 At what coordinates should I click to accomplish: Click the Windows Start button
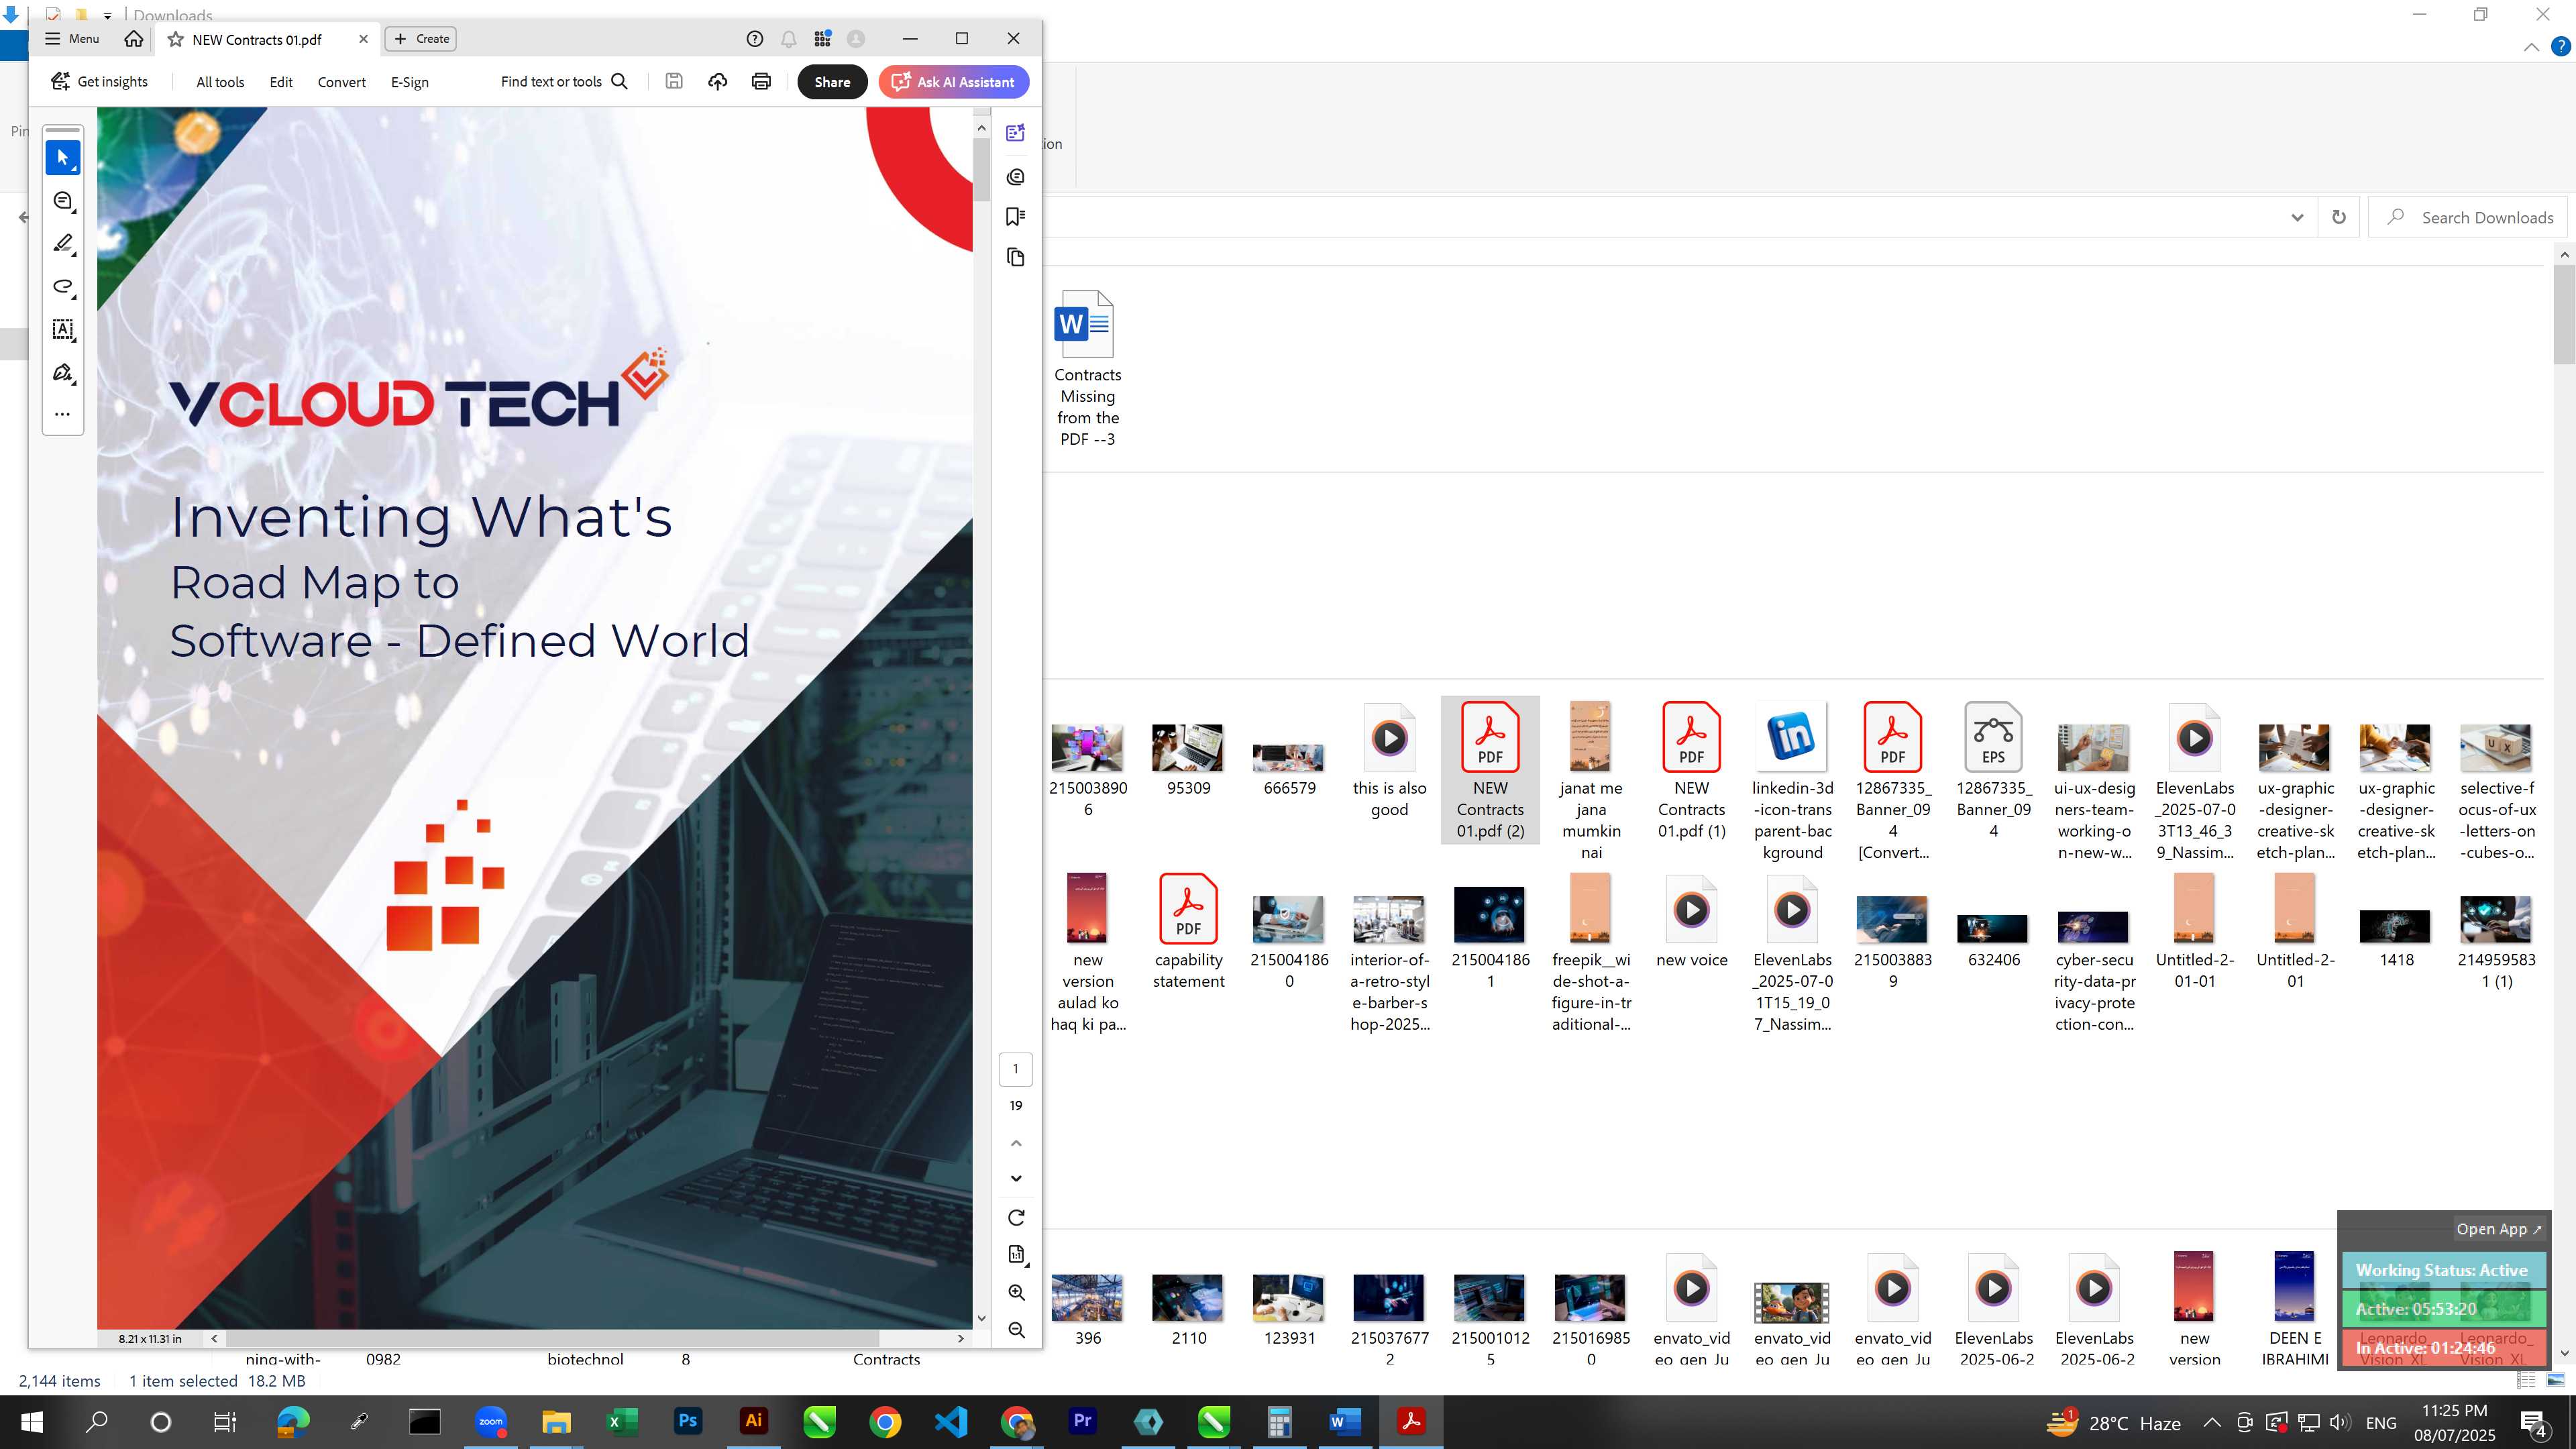[31, 1422]
